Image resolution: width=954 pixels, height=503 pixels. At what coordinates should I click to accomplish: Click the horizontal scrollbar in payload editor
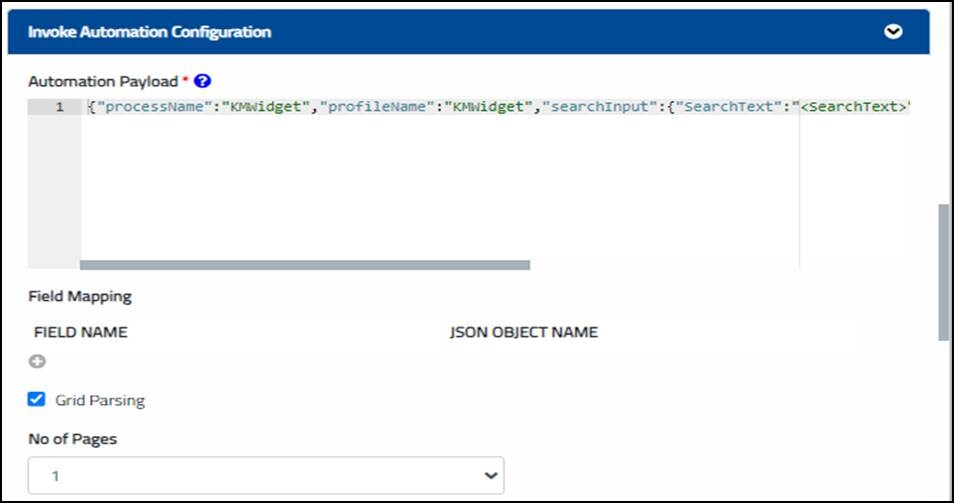(304, 265)
